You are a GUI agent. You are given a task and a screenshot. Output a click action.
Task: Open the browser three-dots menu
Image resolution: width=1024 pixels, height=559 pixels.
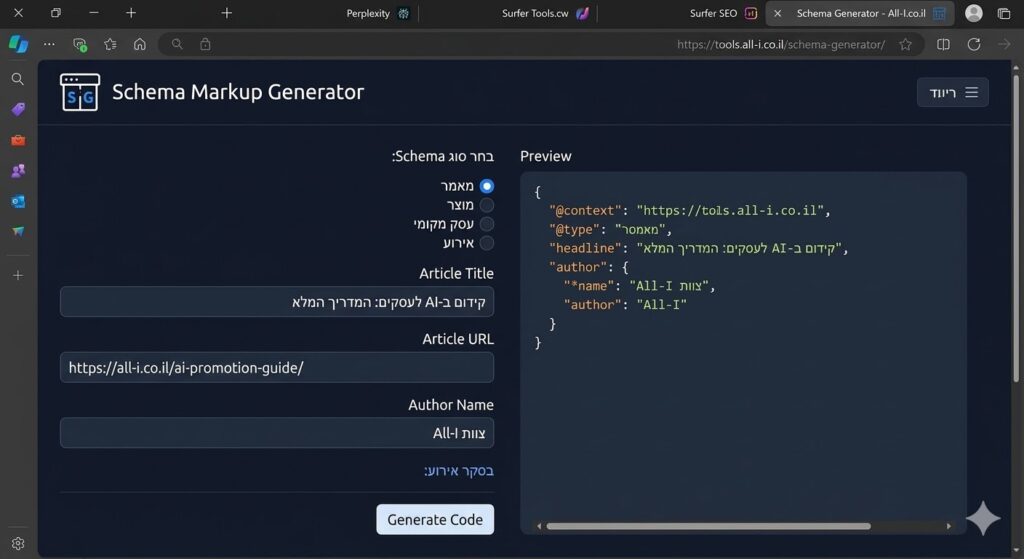pyautogui.click(x=49, y=44)
